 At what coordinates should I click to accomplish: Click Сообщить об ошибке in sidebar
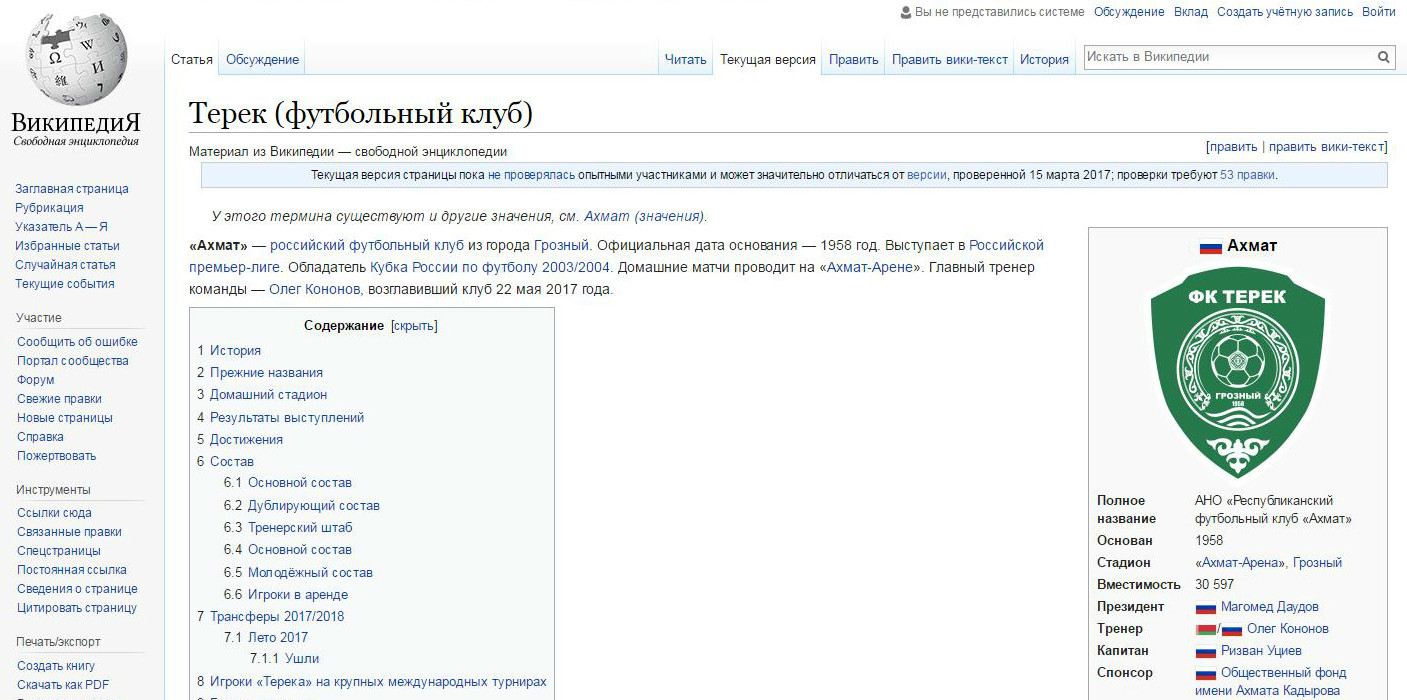77,342
